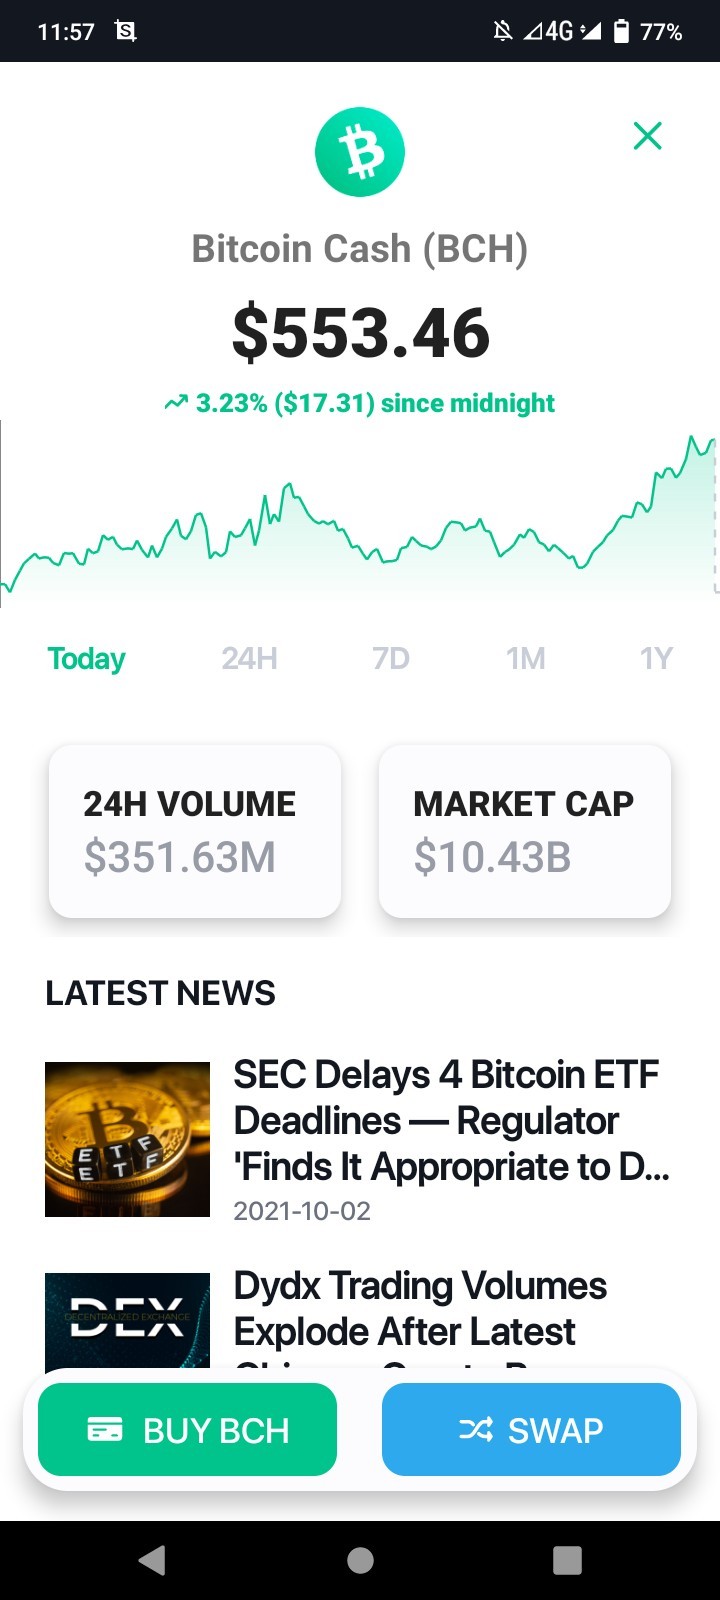
Task: Tap the Android recent apps square
Action: click(x=567, y=1560)
